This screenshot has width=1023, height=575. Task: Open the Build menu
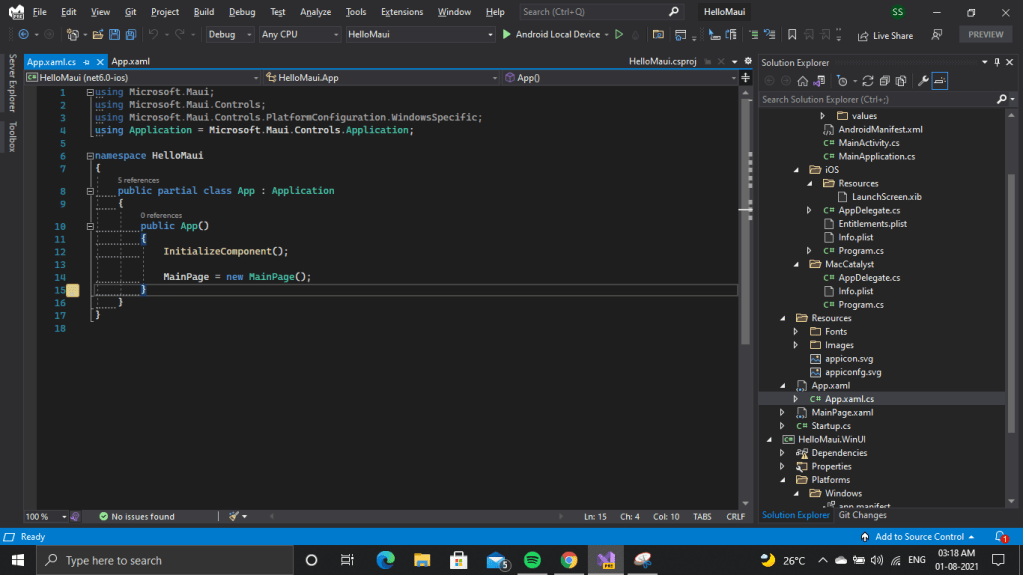[x=204, y=12]
